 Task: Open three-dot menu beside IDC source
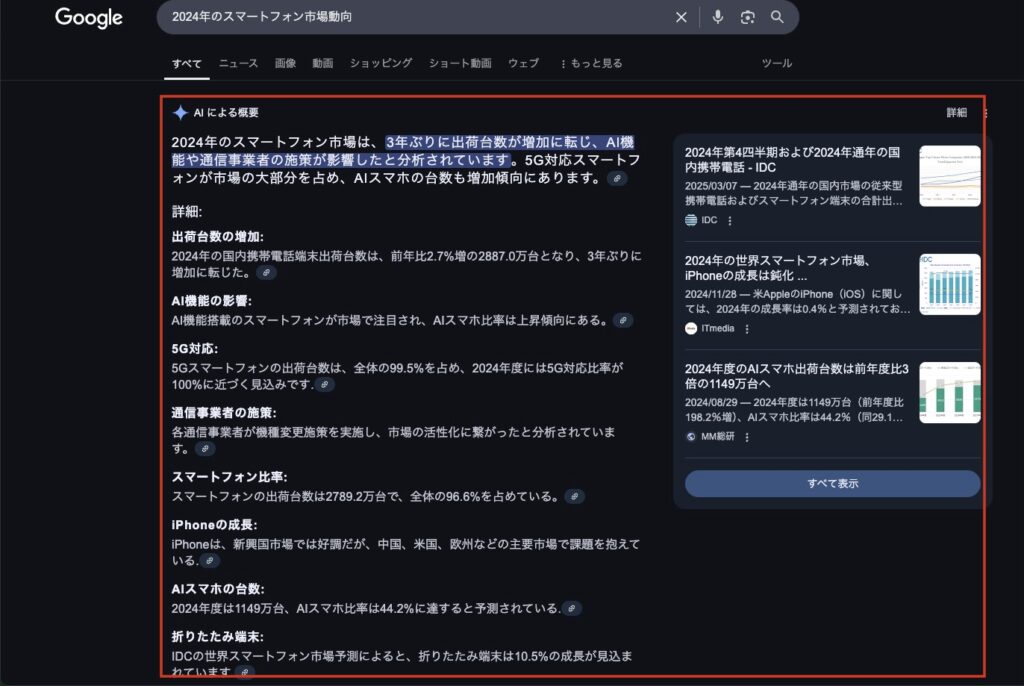pos(730,221)
